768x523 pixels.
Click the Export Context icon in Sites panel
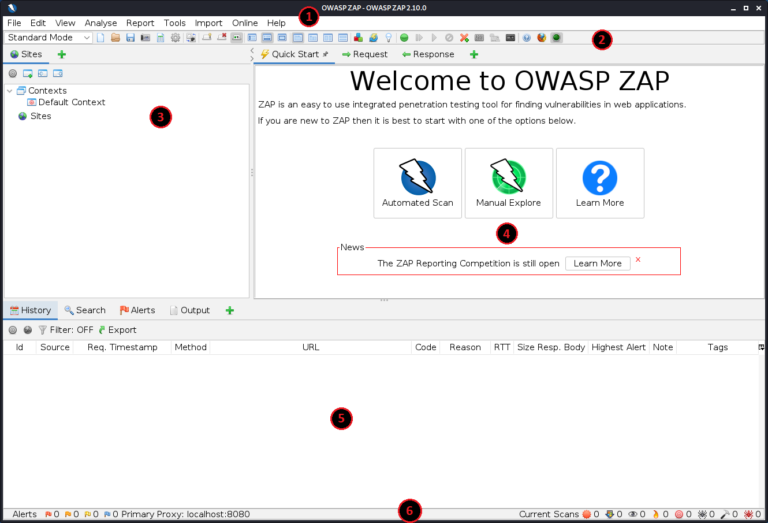click(x=58, y=73)
